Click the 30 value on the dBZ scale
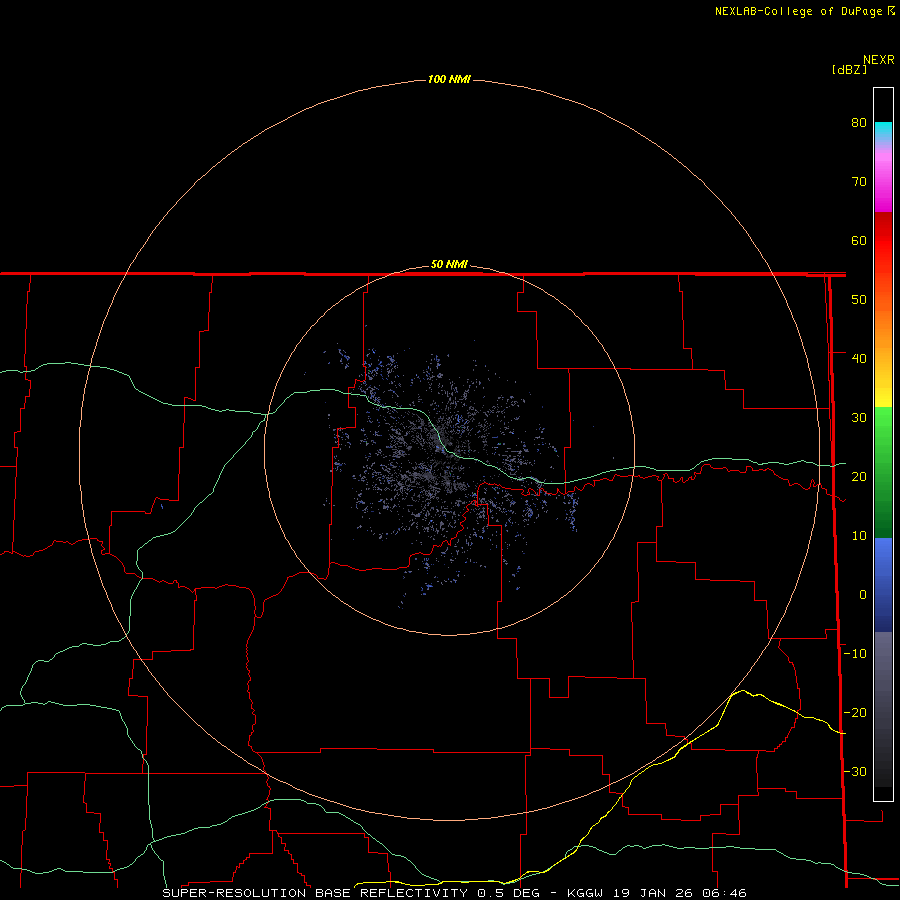The width and height of the screenshot is (900, 900). pyautogui.click(x=859, y=417)
